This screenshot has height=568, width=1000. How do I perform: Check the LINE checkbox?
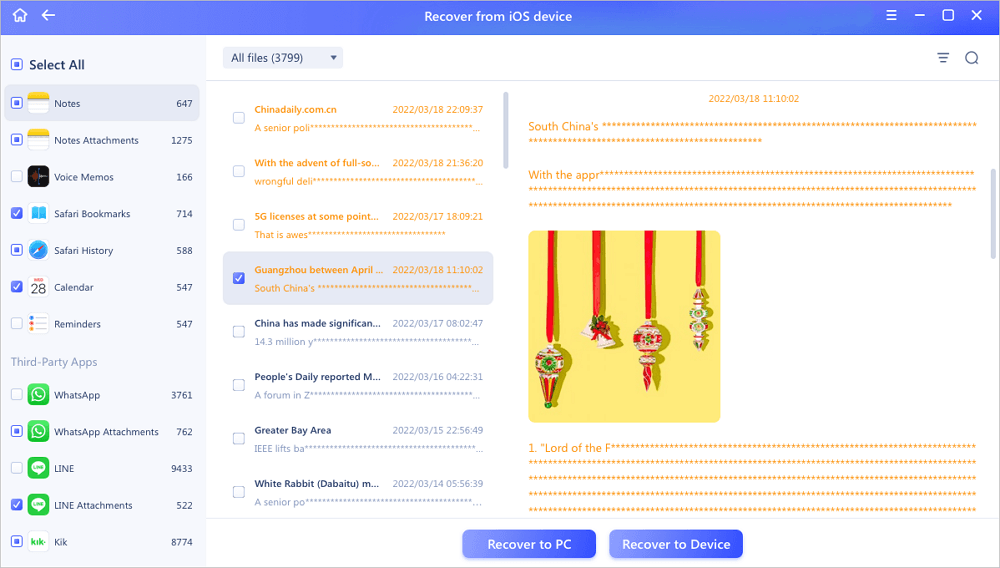[17, 468]
